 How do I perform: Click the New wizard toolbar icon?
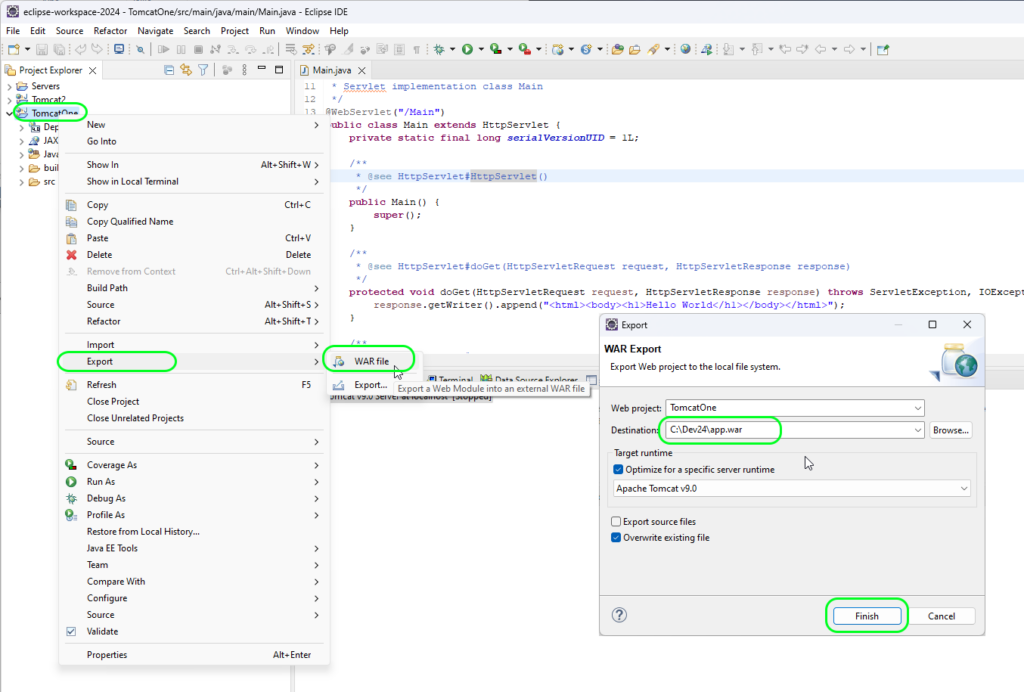(x=13, y=50)
